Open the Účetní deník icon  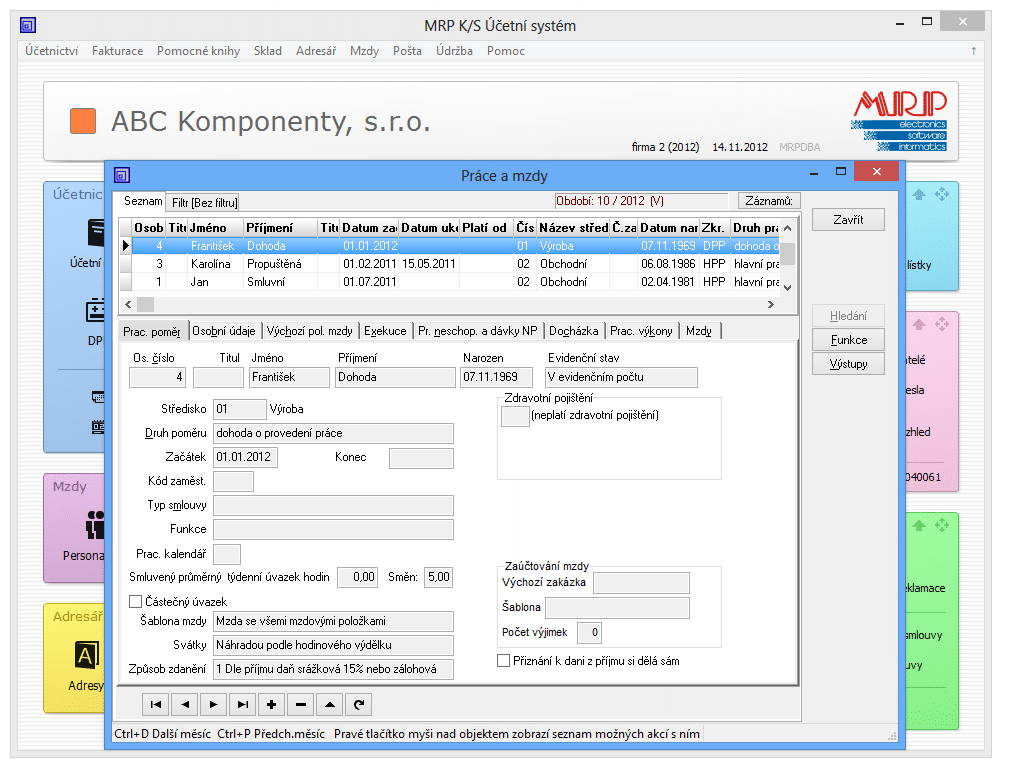[96, 233]
